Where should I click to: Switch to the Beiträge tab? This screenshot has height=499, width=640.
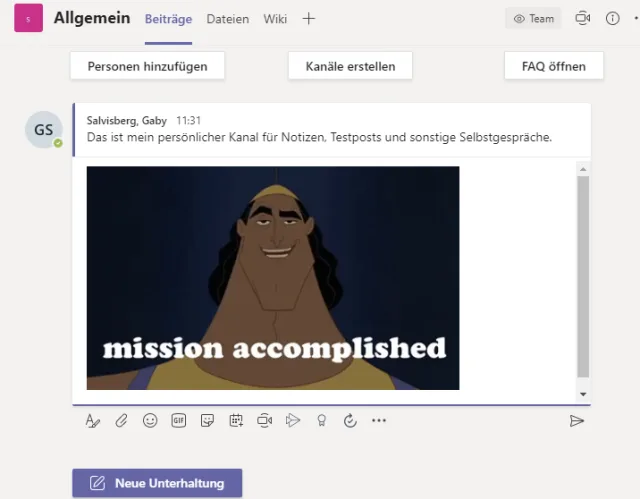(x=168, y=19)
